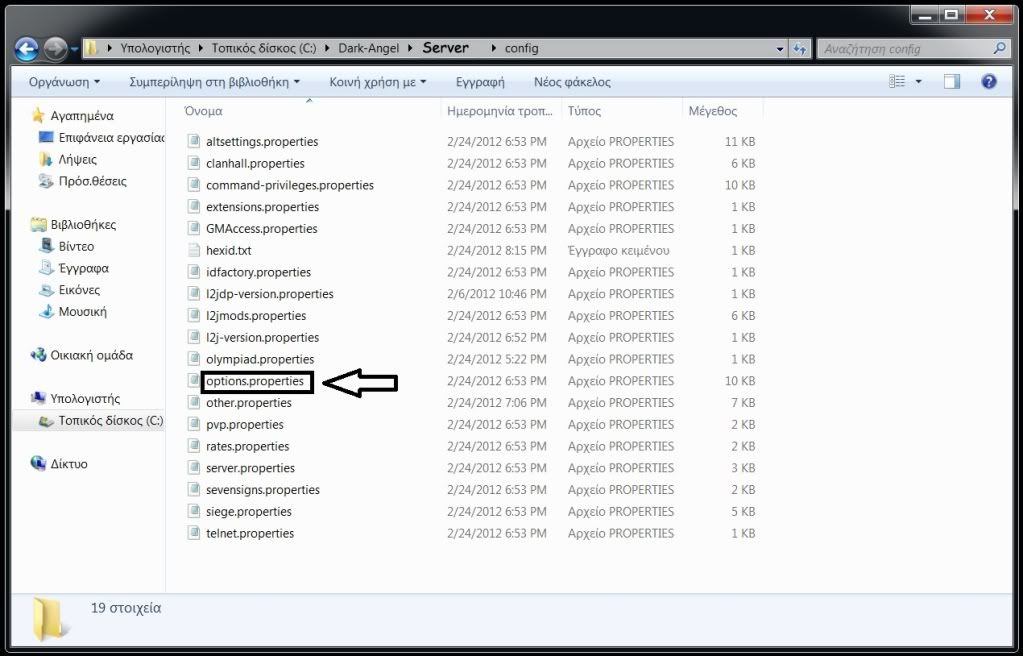Expand the address bar history dropdown
This screenshot has height=656, width=1023.
[780, 47]
